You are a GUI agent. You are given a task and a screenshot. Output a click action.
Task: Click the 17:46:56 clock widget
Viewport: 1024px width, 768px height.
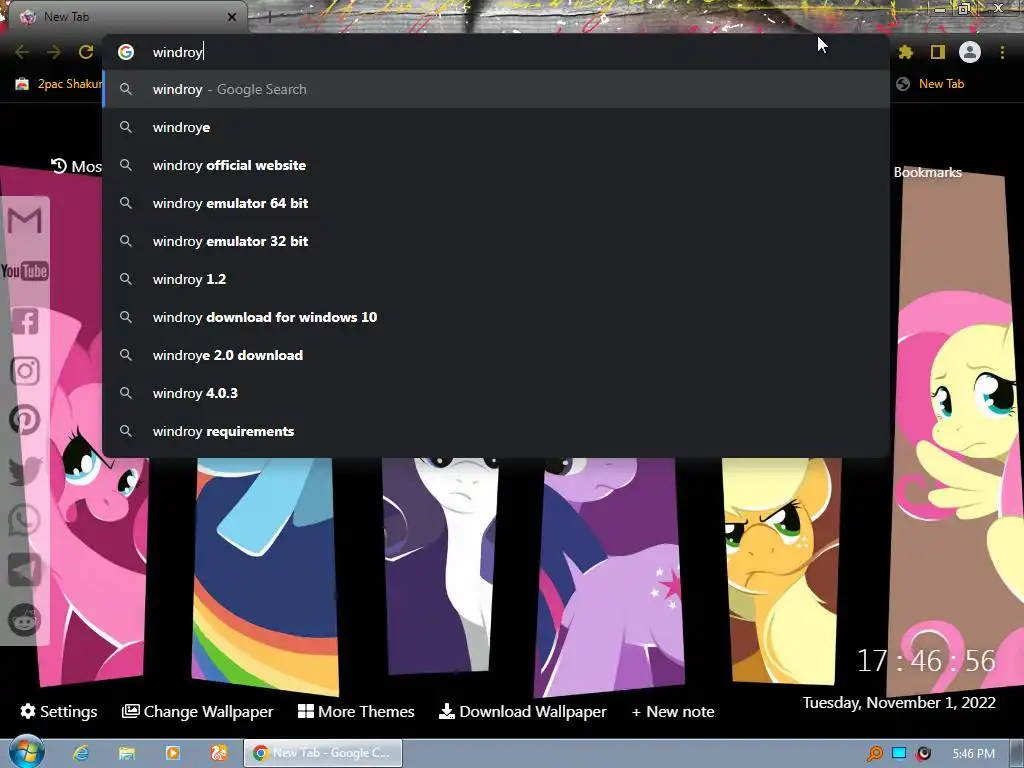pos(926,661)
